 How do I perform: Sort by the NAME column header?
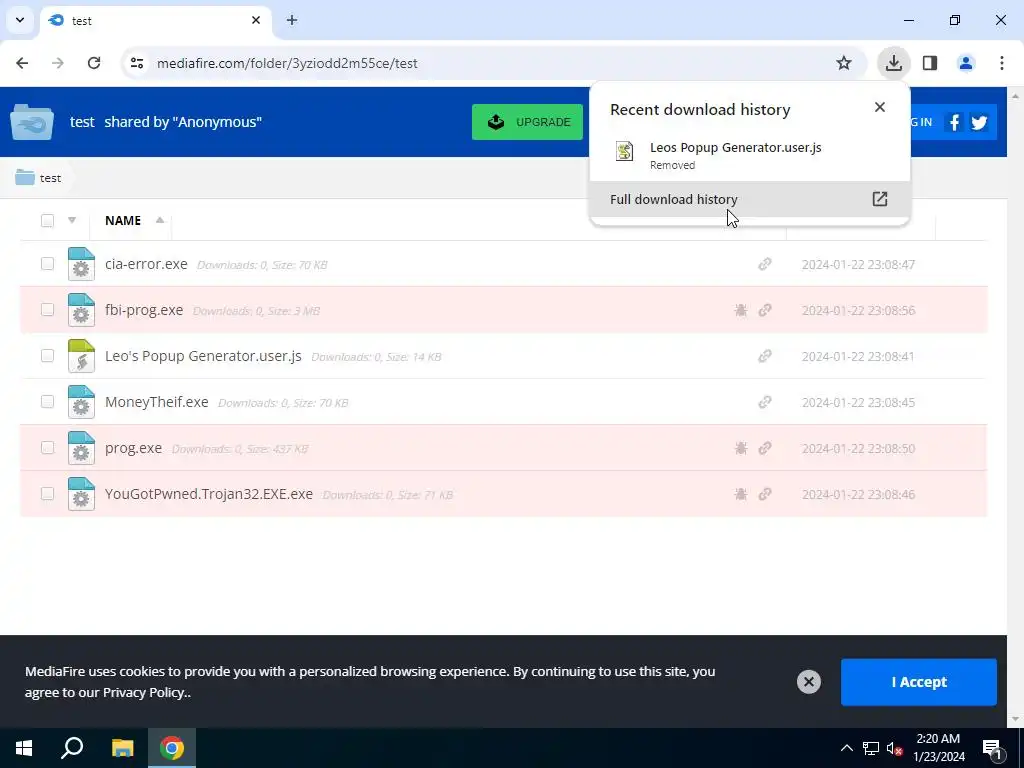123,221
